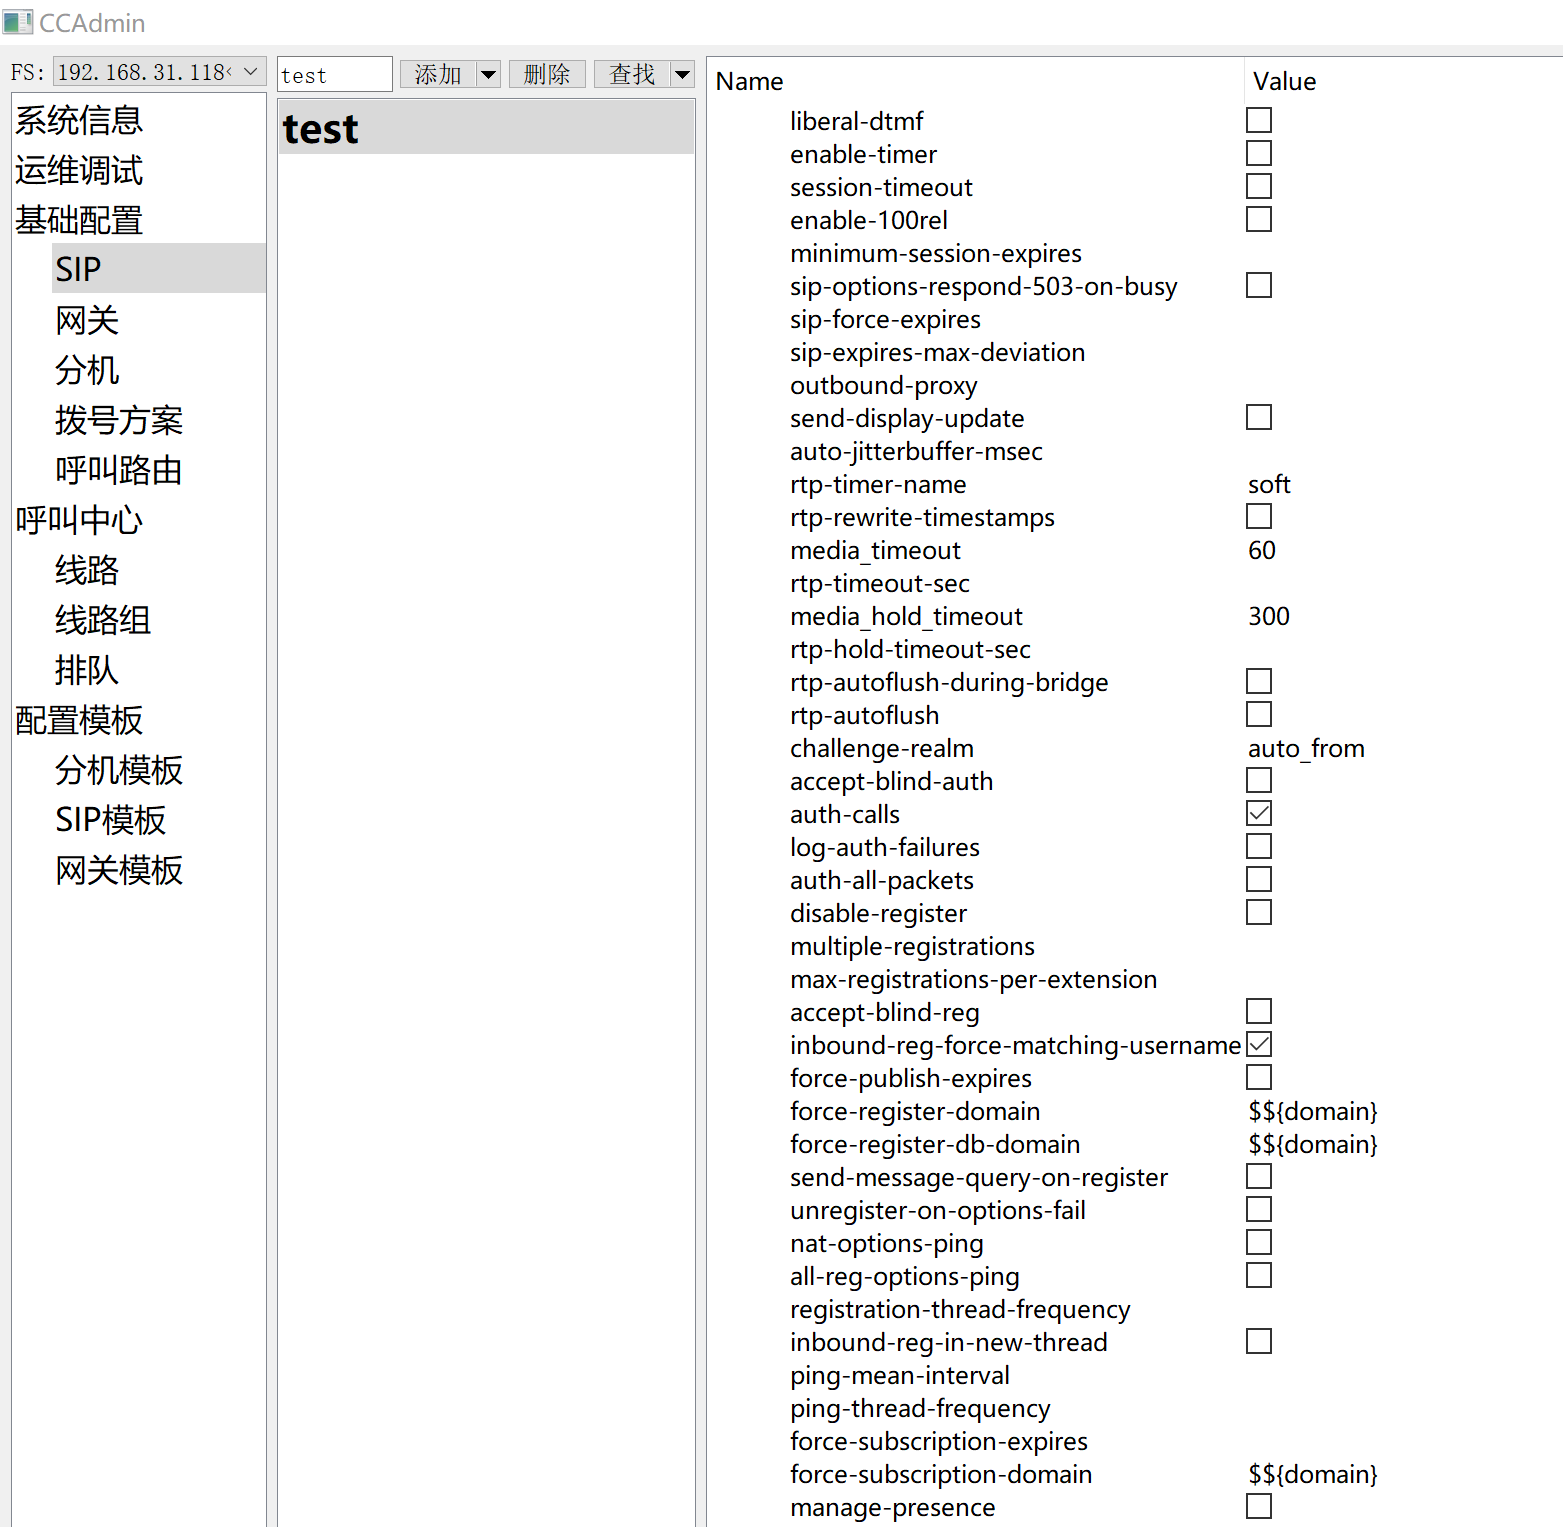Uncheck inbound-reg-force-matching-username checkbox
Screen dimensions: 1563x1527
pos(1259,1044)
